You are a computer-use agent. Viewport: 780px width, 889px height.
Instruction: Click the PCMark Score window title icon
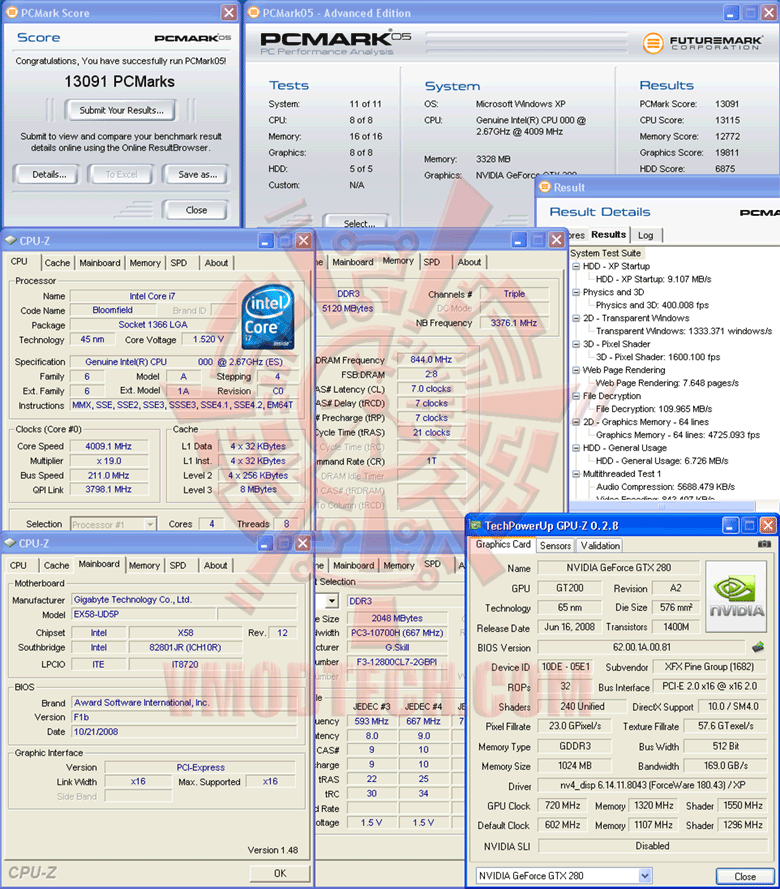click(x=11, y=12)
